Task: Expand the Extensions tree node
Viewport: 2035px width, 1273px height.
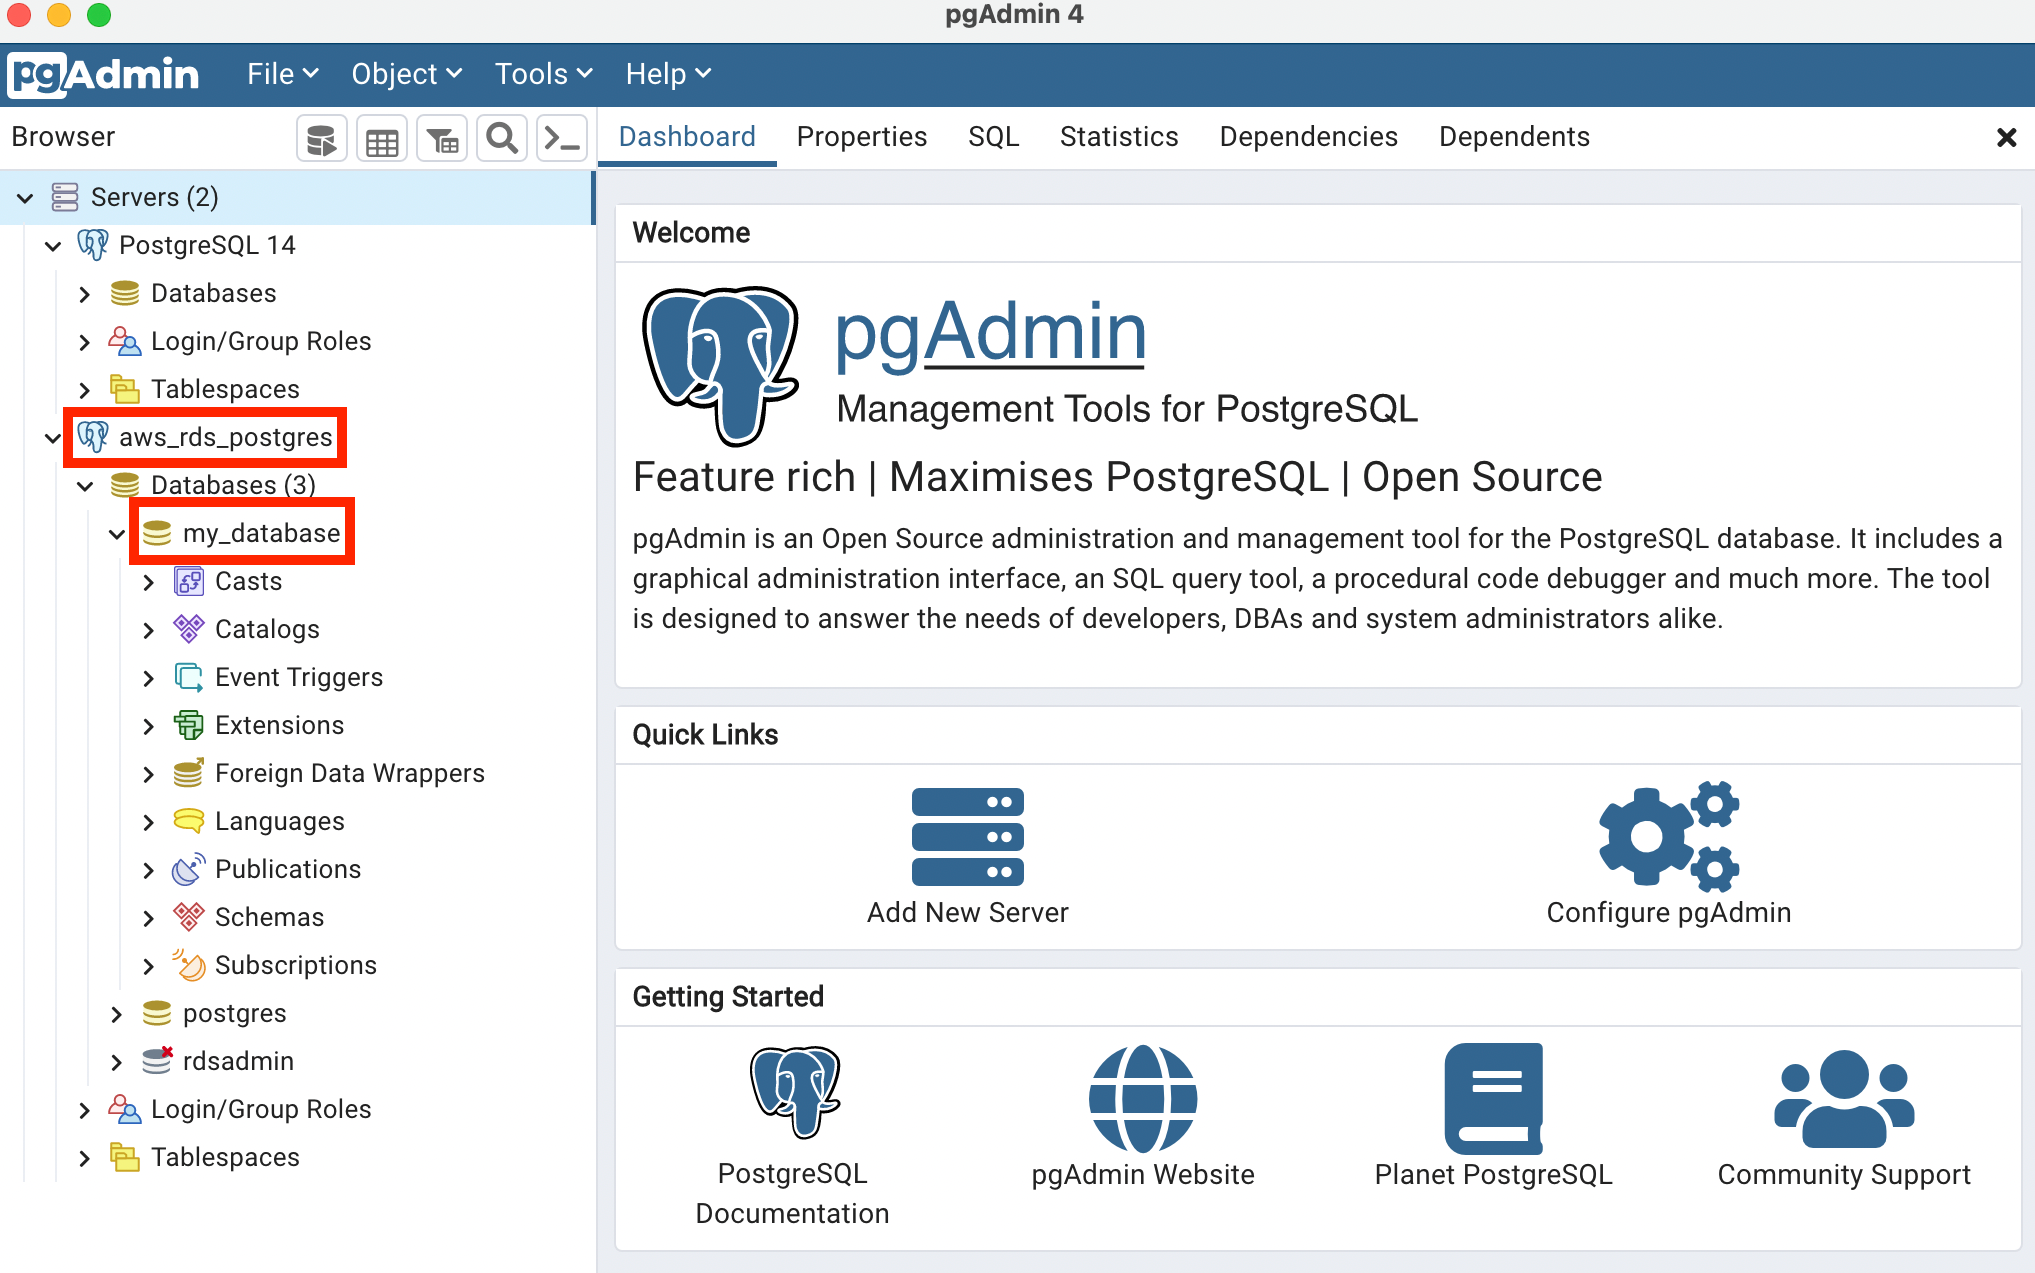Action: pos(149,726)
